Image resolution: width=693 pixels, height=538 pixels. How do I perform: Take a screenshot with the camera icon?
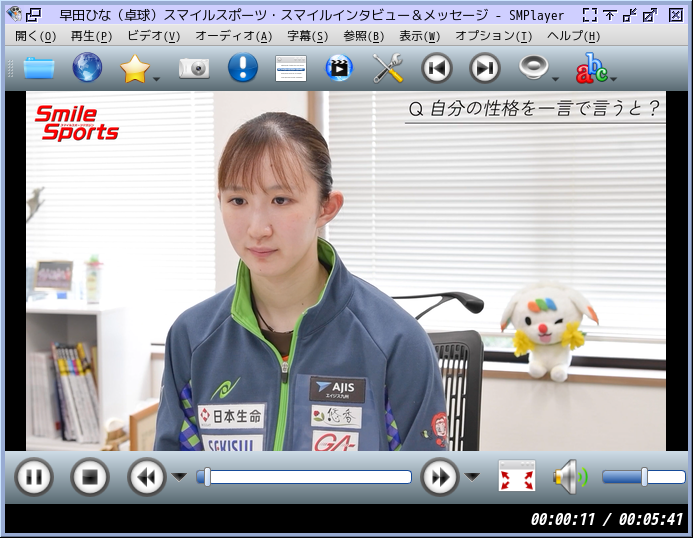click(194, 69)
